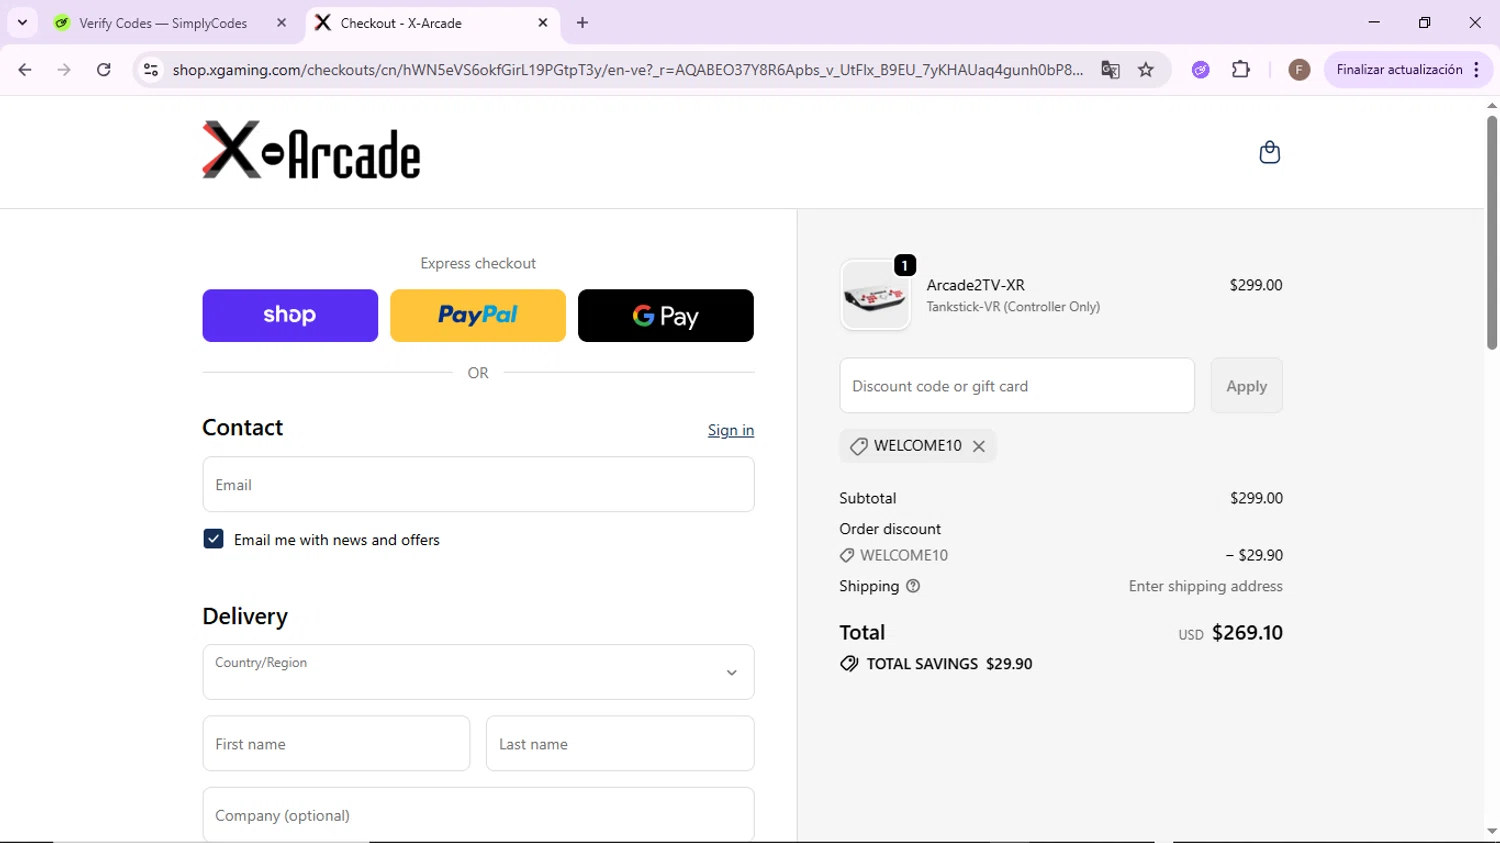Click the browser forward arrow
1500x843 pixels.
[x=64, y=69]
